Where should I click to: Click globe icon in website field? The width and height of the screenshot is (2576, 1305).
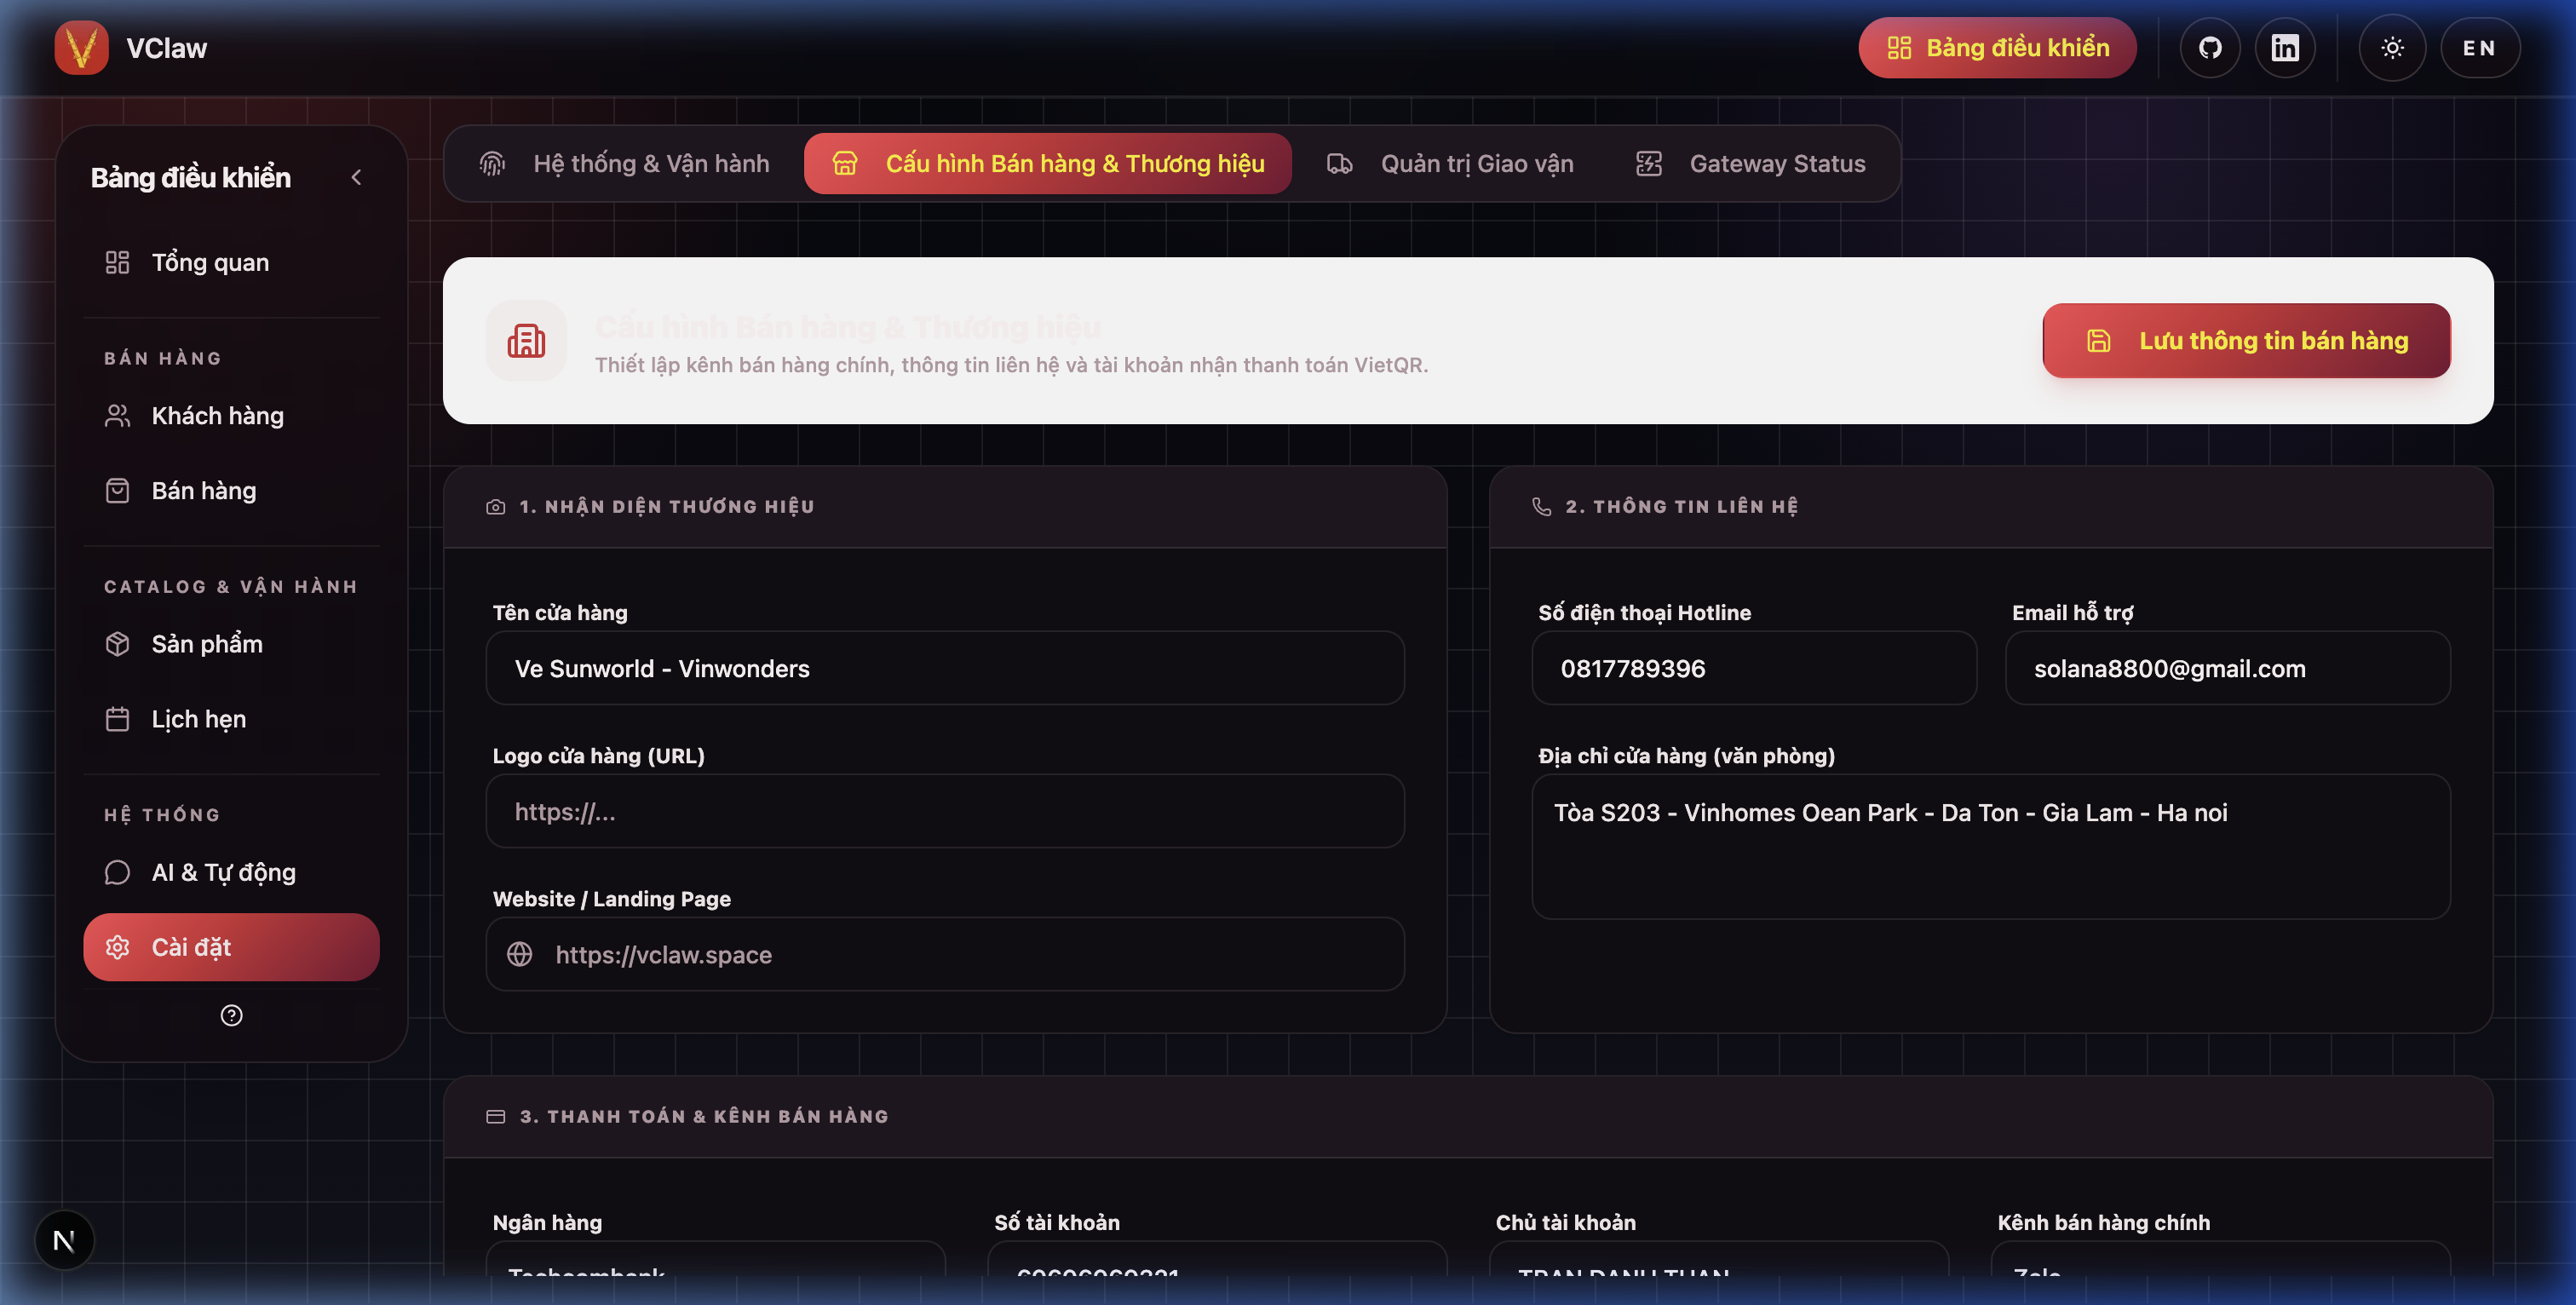(x=520, y=954)
